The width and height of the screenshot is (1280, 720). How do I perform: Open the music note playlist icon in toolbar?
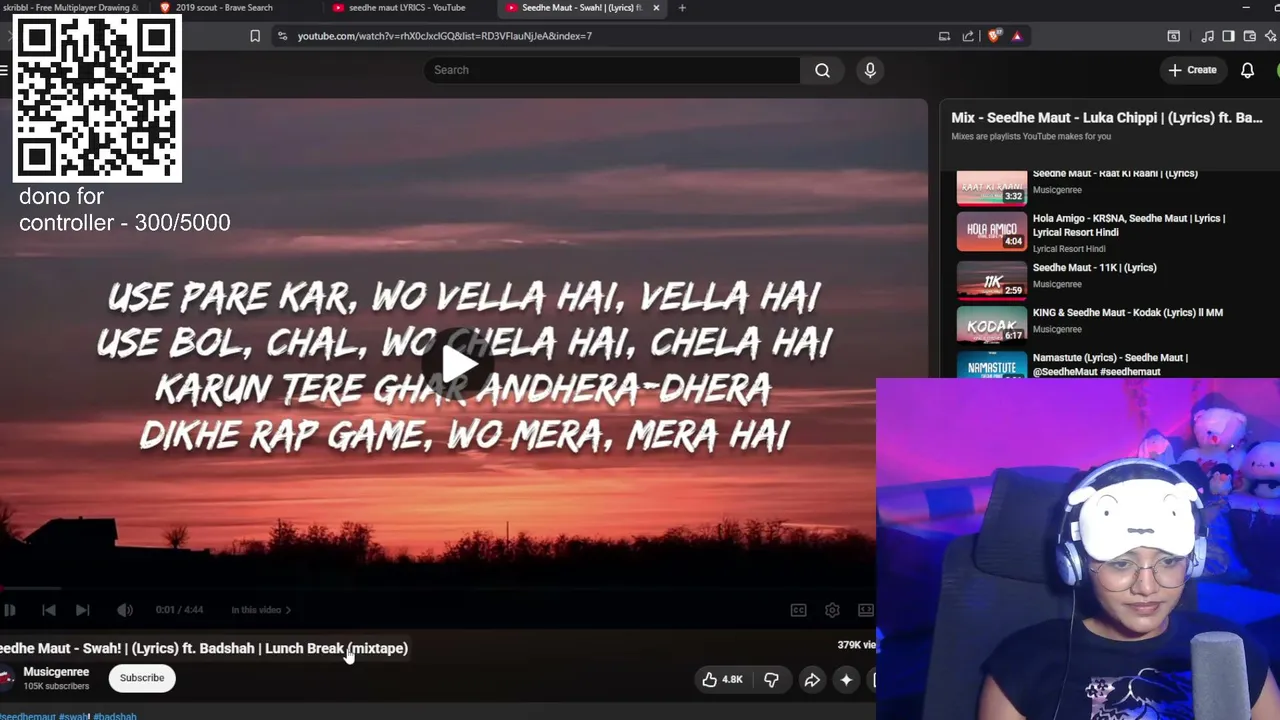coord(1207,36)
